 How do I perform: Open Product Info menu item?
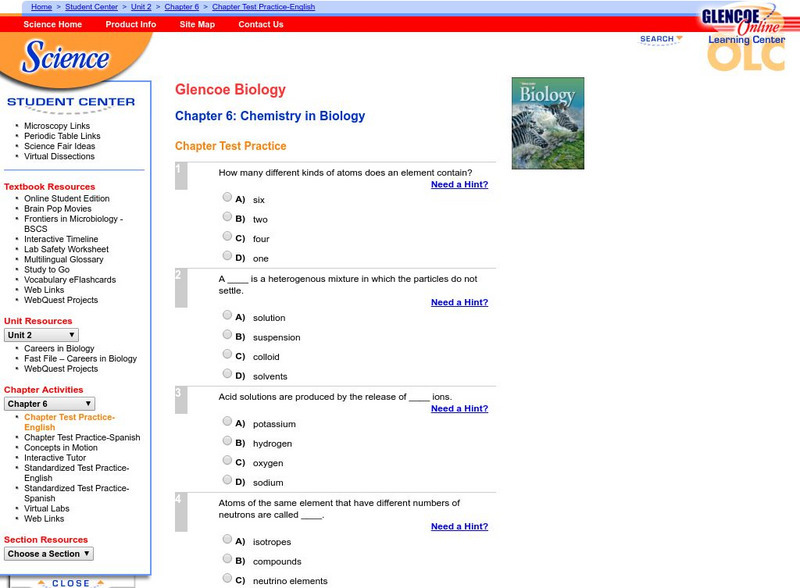click(x=131, y=24)
